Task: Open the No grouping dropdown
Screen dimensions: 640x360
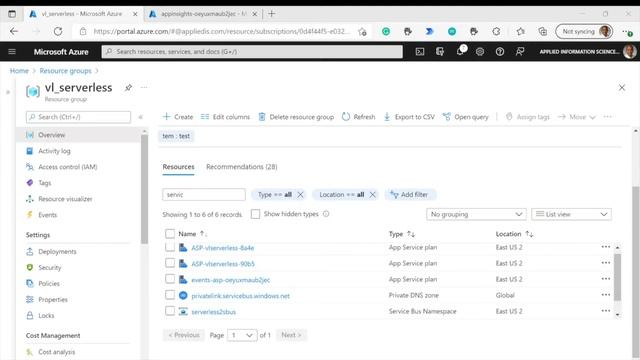Action: pos(476,214)
